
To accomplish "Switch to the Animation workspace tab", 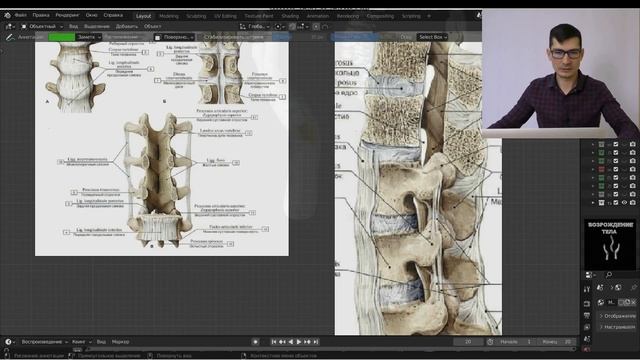I will click(318, 16).
